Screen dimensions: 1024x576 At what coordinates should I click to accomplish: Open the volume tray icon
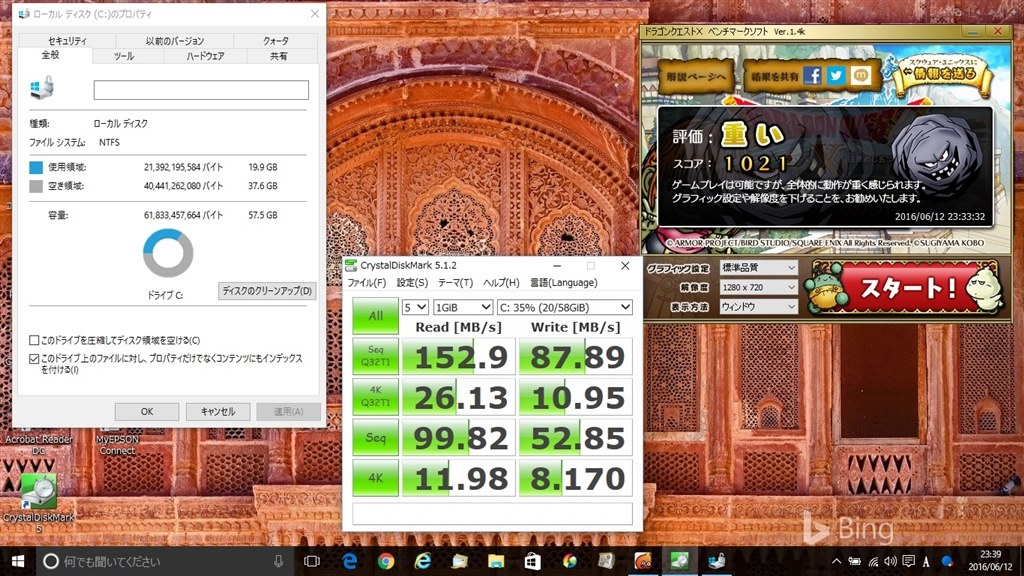tap(890, 561)
